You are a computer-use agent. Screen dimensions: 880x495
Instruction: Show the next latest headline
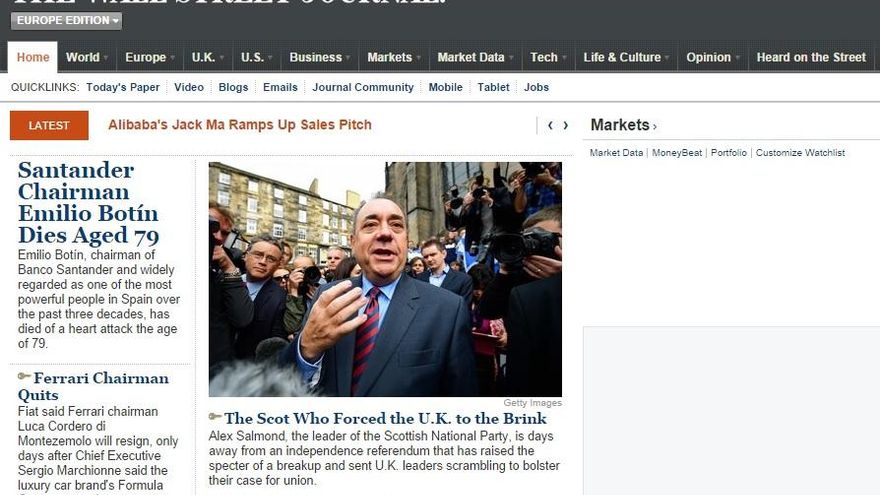(566, 125)
